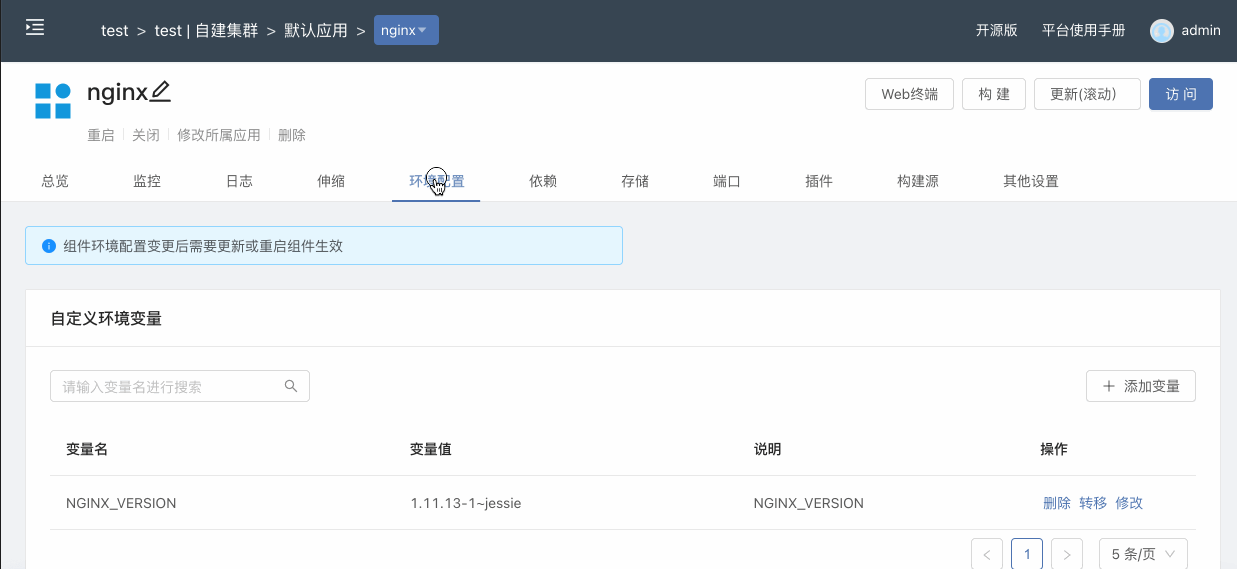This screenshot has height=569, width=1237.
Task: Click the 关闭 link
Action: [146, 135]
